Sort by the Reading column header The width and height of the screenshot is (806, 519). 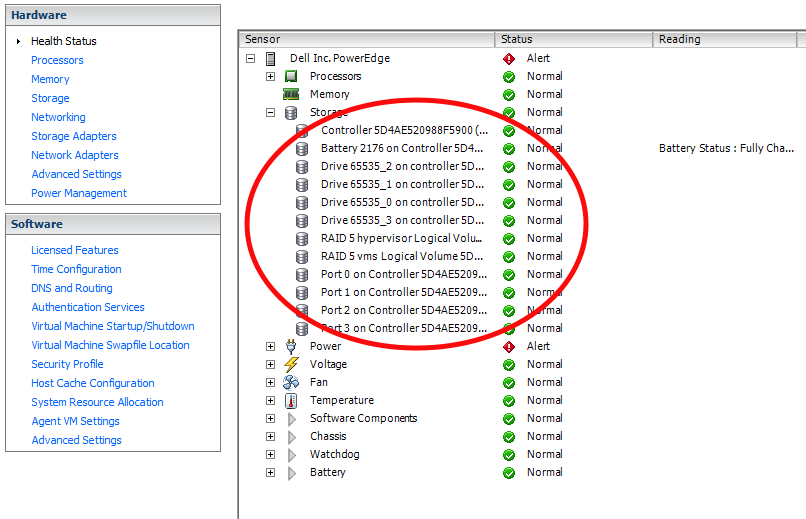(x=724, y=40)
